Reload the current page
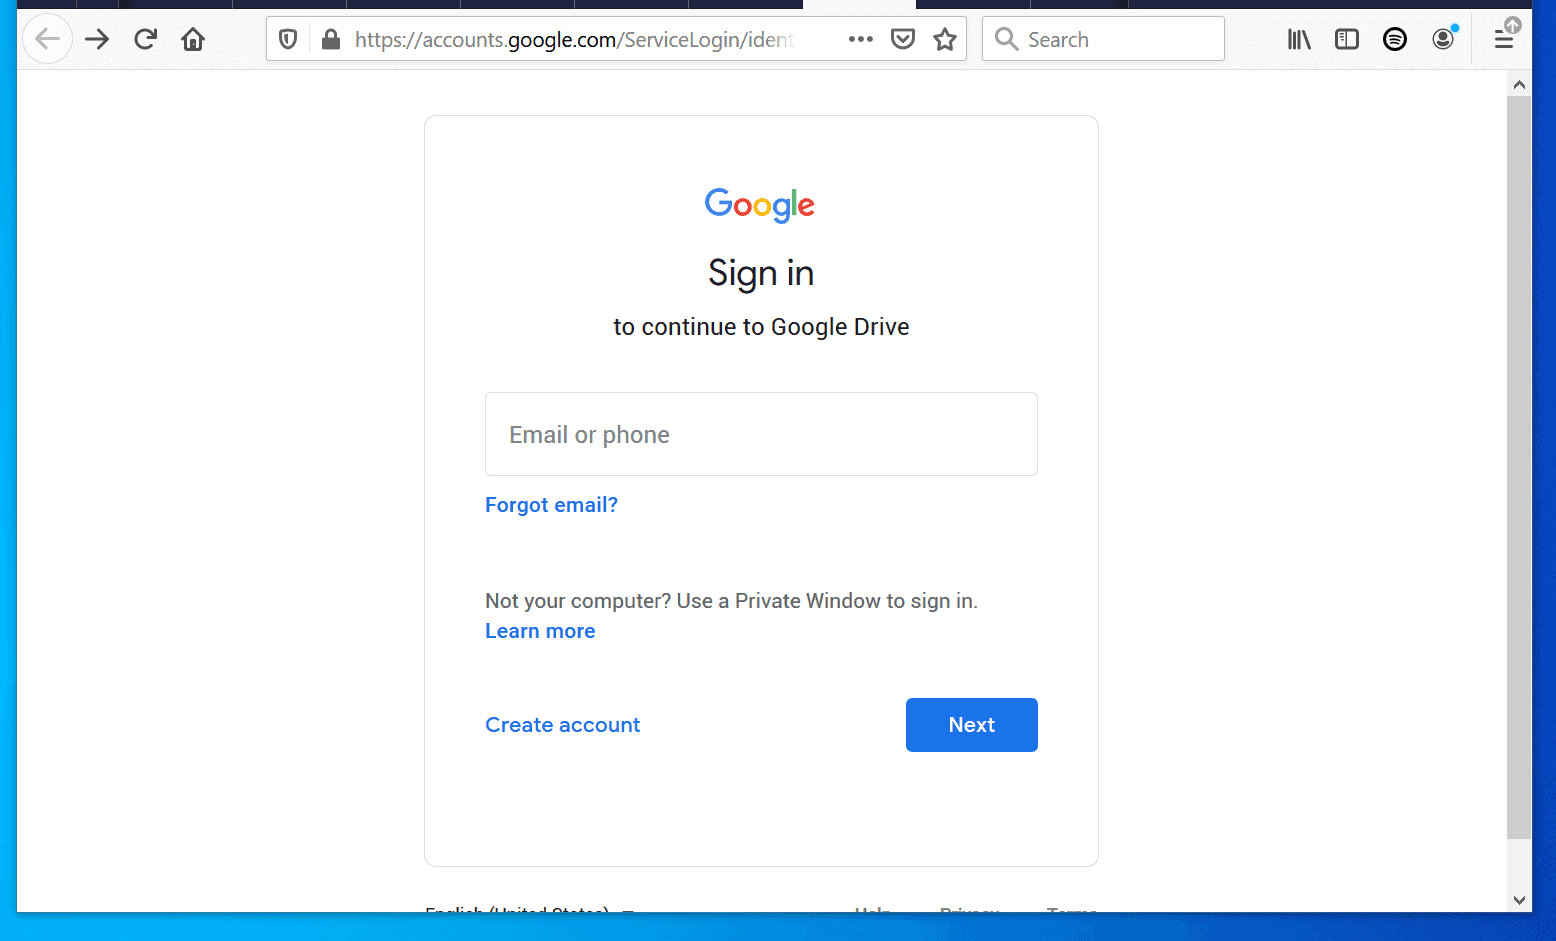Image resolution: width=1556 pixels, height=941 pixels. coord(145,38)
